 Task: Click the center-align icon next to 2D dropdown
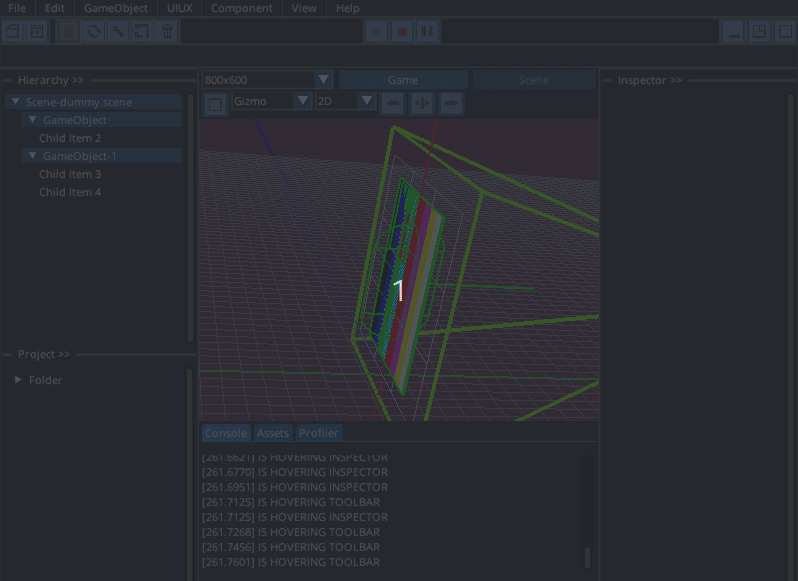tap(422, 102)
